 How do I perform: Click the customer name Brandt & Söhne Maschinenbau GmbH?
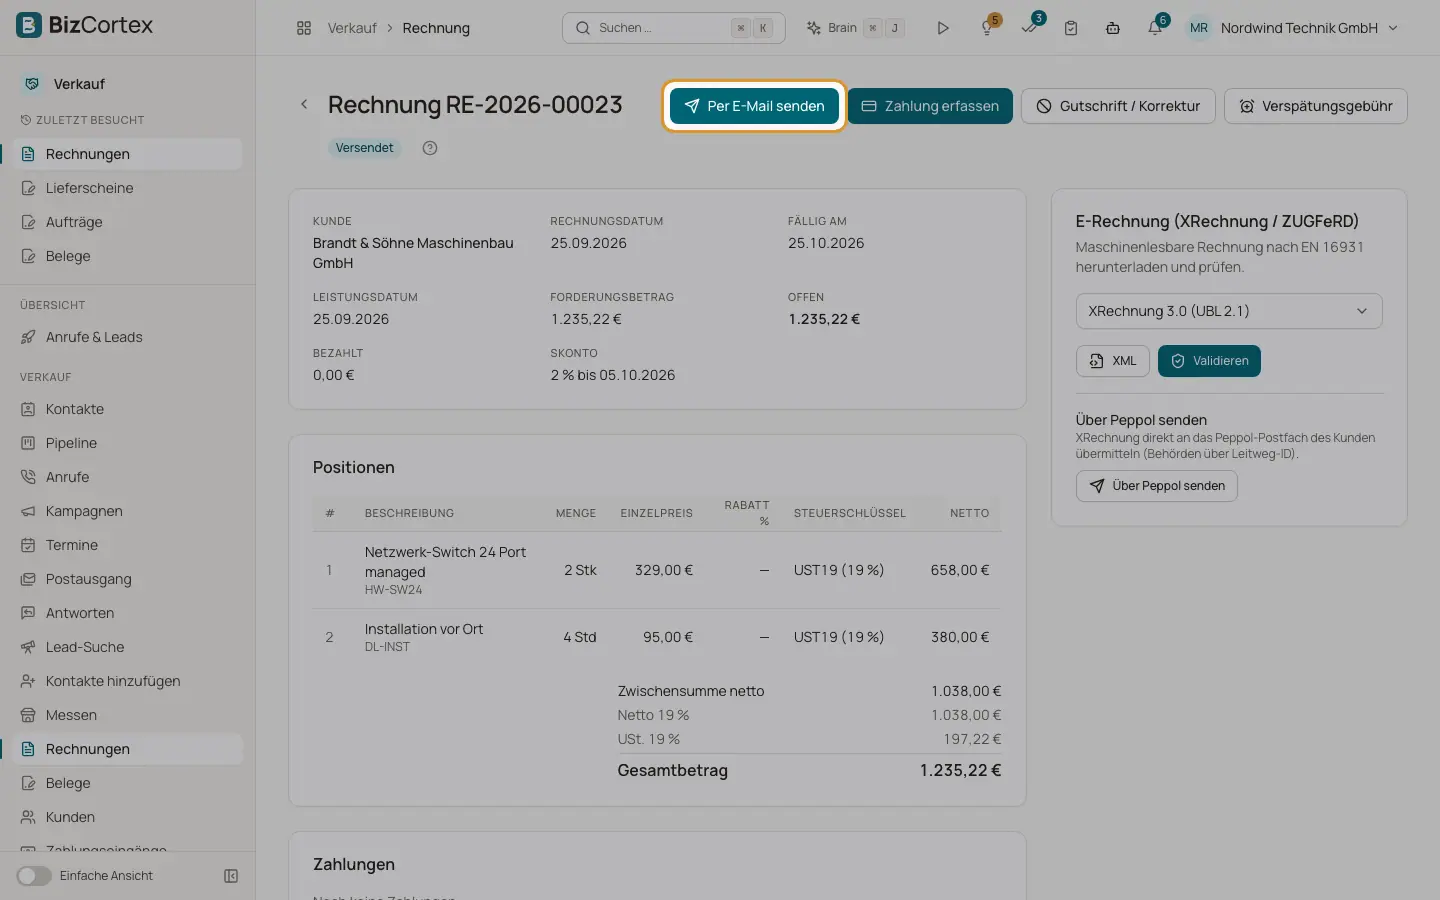pos(413,253)
